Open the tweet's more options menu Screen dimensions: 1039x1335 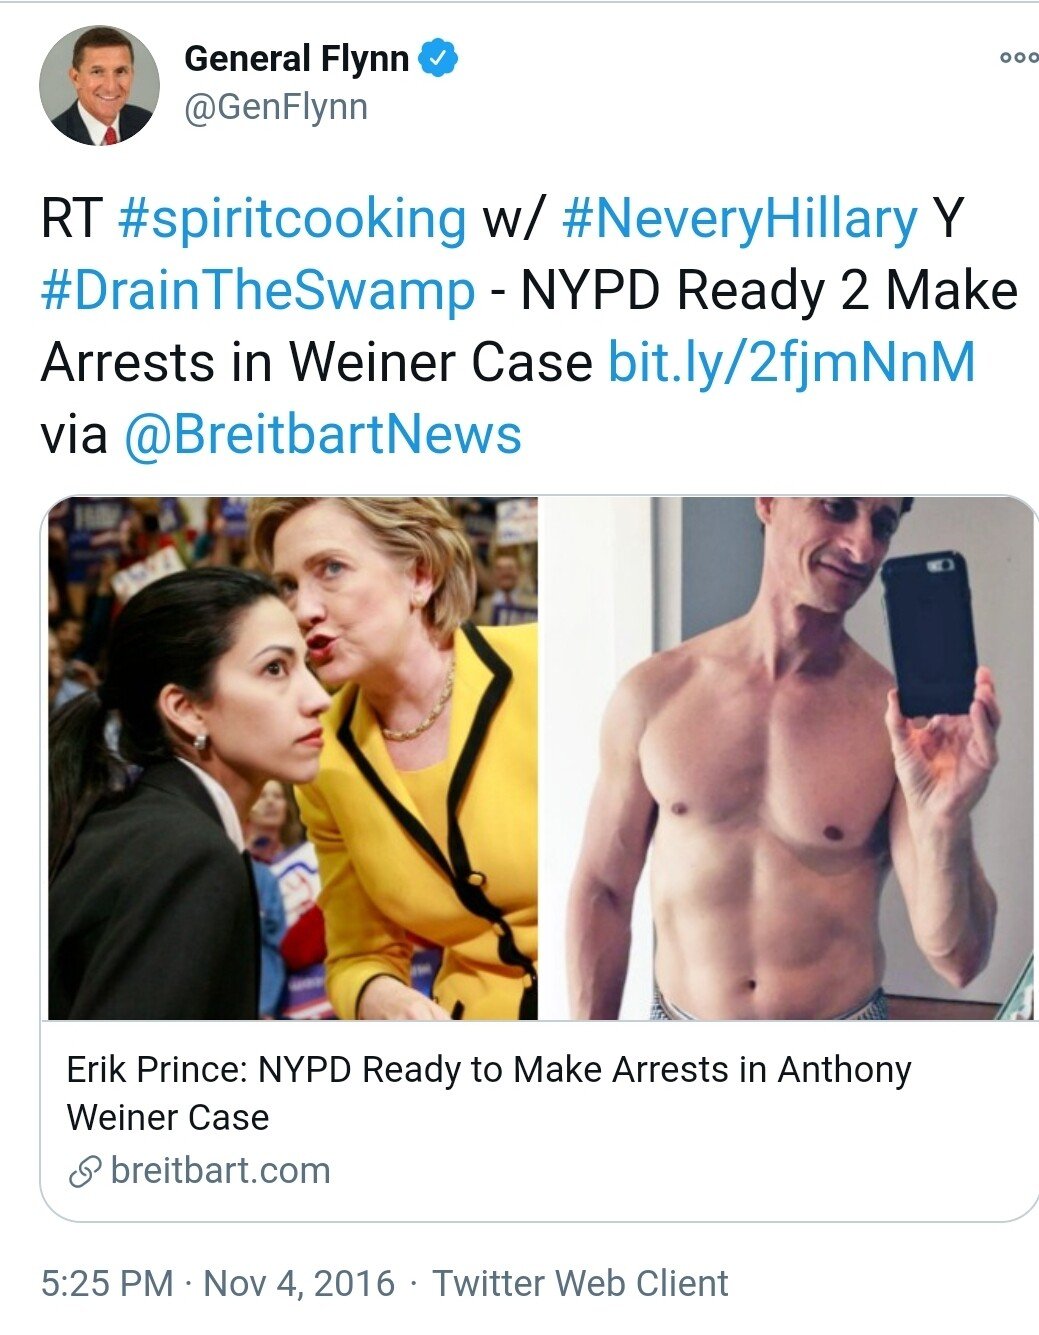click(1018, 57)
